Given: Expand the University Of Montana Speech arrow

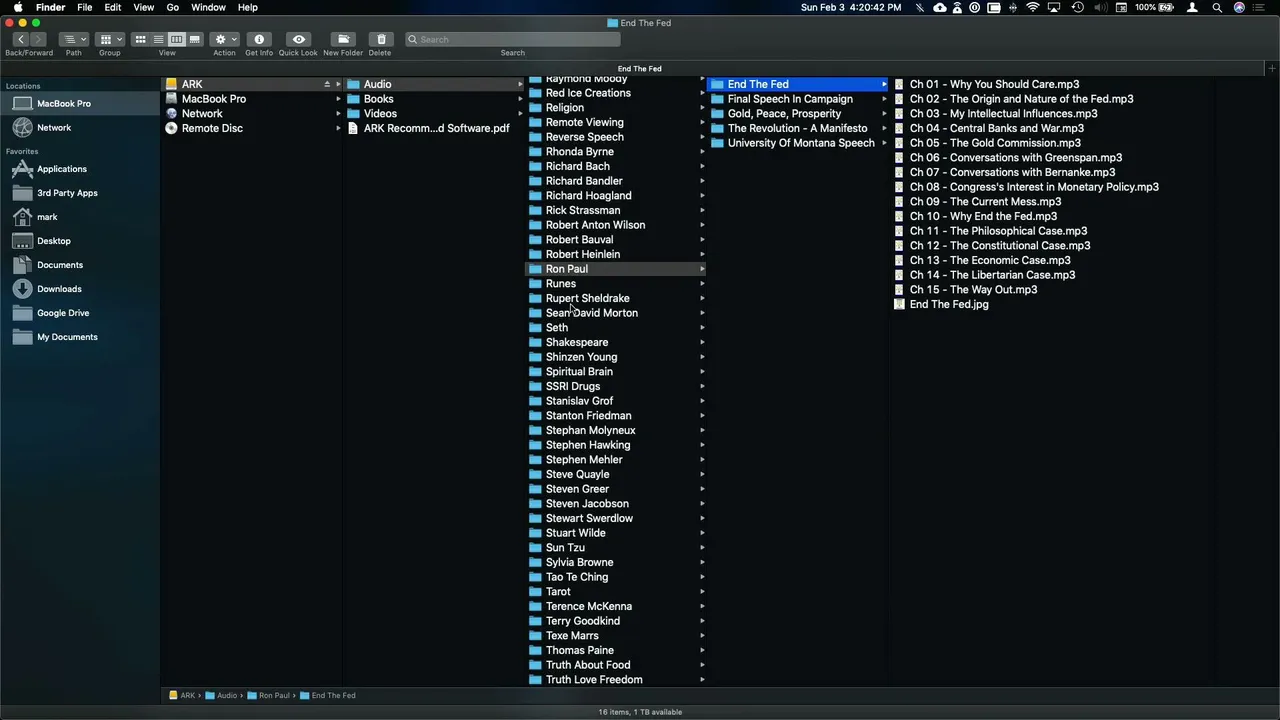Looking at the screenshot, I should pyautogui.click(x=884, y=143).
